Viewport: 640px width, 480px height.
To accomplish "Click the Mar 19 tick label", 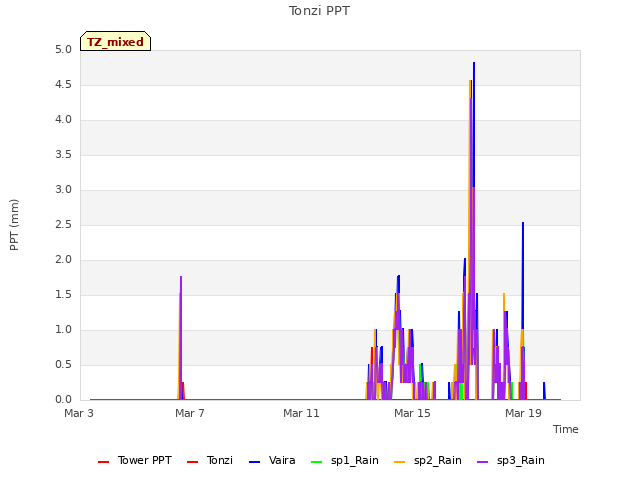I will coord(523,413).
